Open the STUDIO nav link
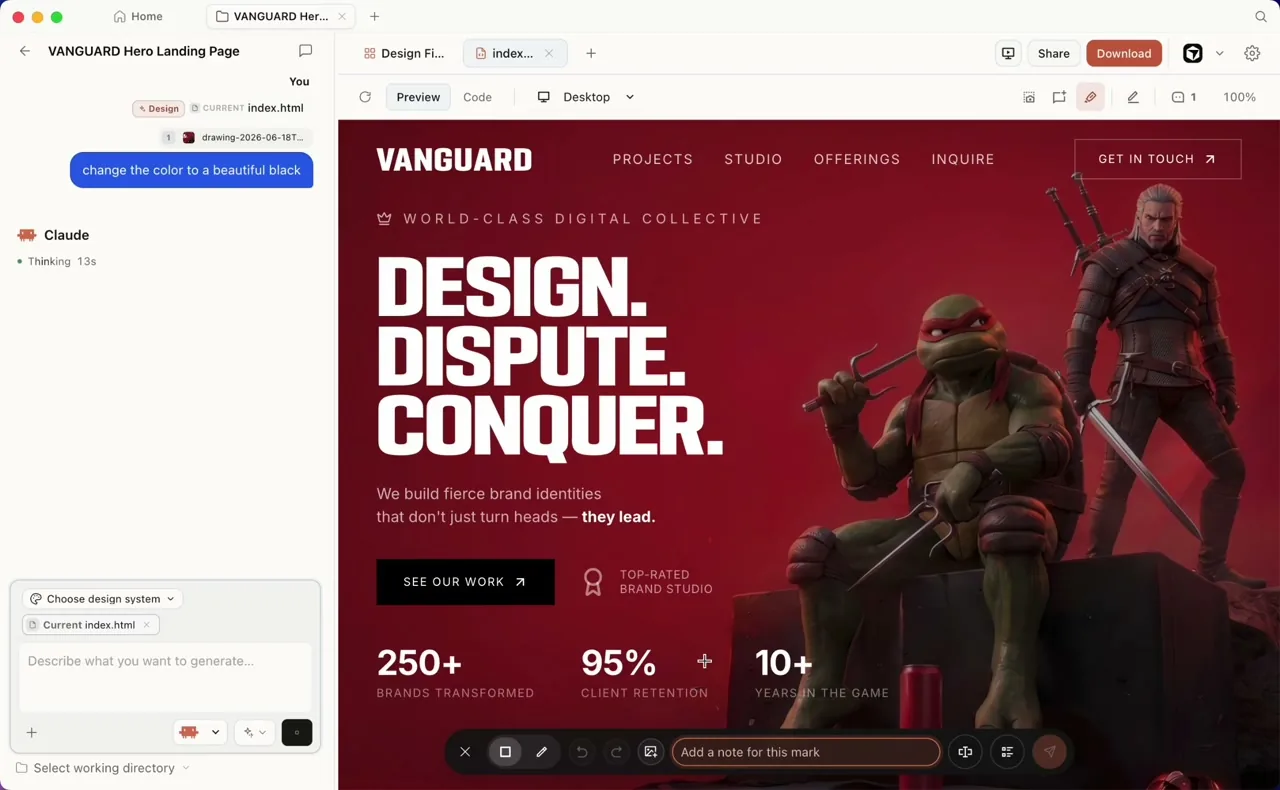The height and width of the screenshot is (790, 1280). click(753, 159)
